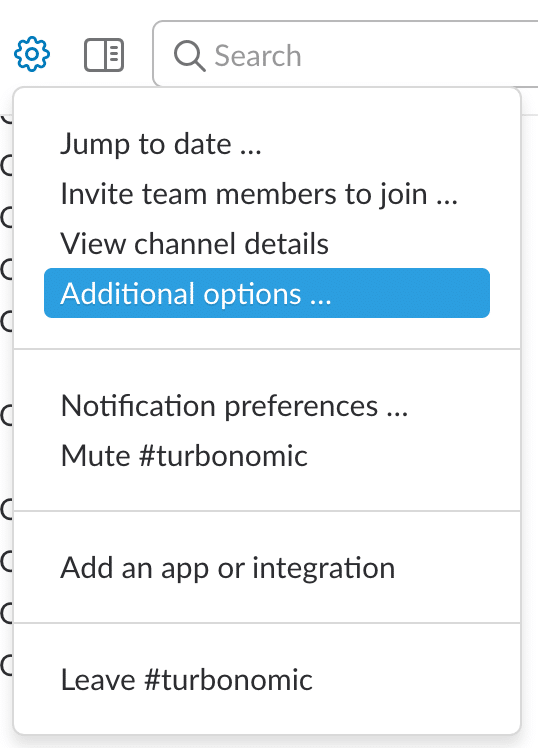Viewport: 538px width, 748px height.
Task: Pick the integration menu entry
Action: 228,568
